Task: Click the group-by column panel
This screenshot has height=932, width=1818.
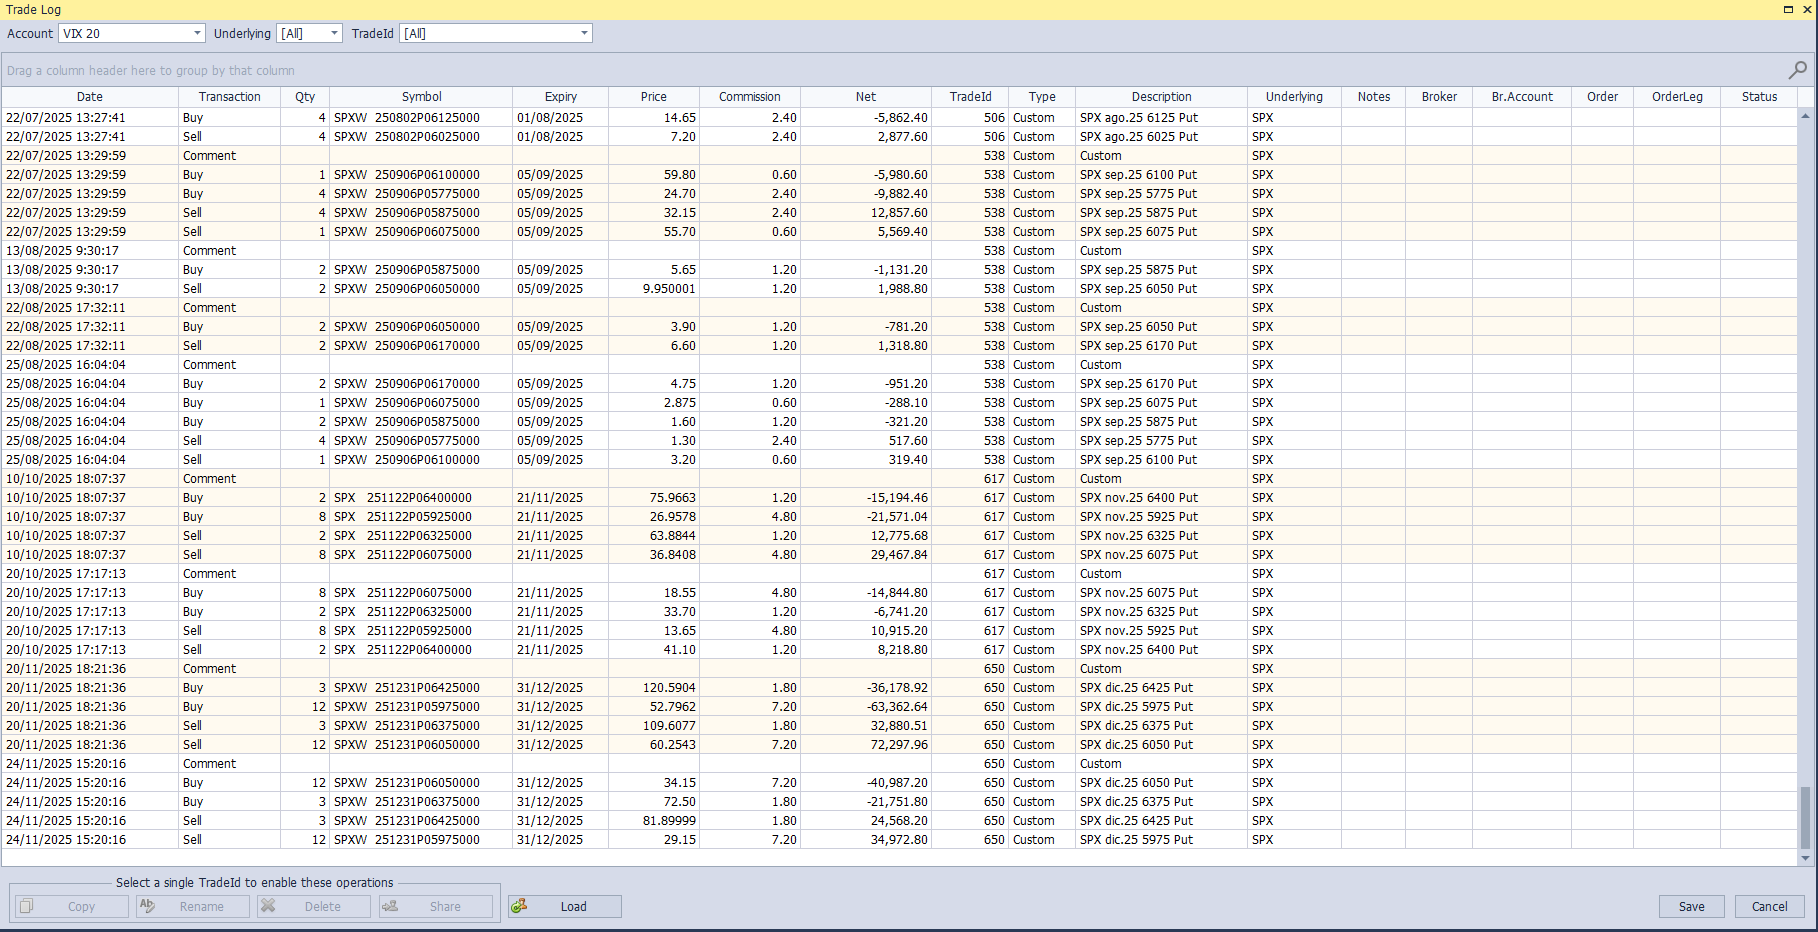Action: (x=400, y=70)
